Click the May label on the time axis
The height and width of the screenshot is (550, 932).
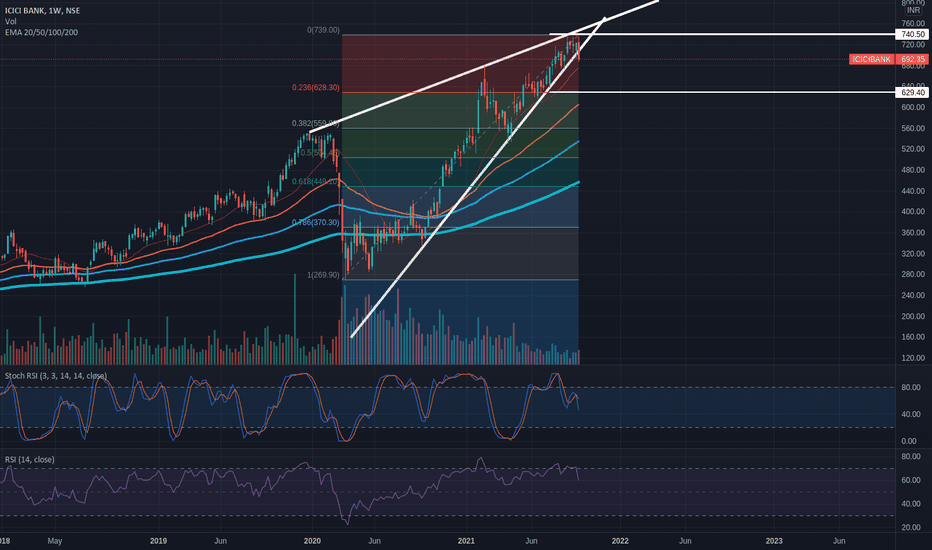click(55, 541)
